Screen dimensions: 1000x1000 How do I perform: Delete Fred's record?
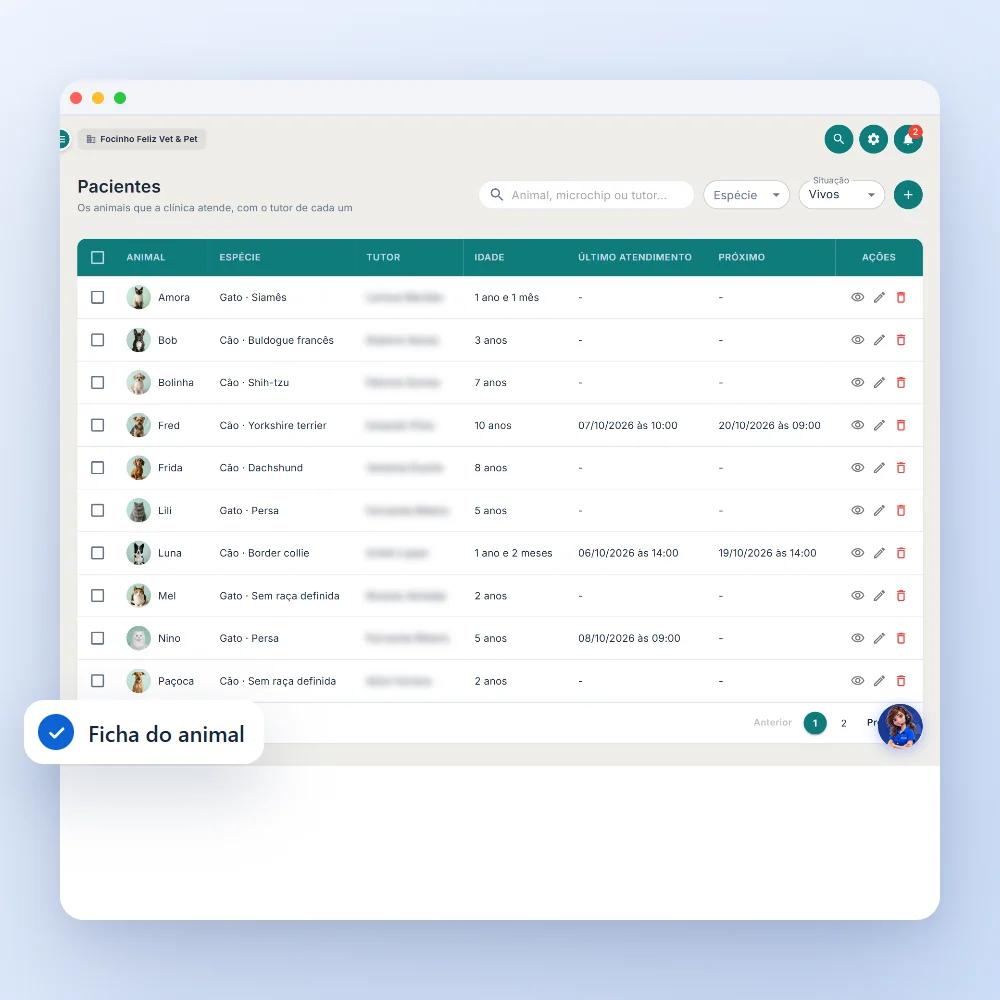click(901, 425)
